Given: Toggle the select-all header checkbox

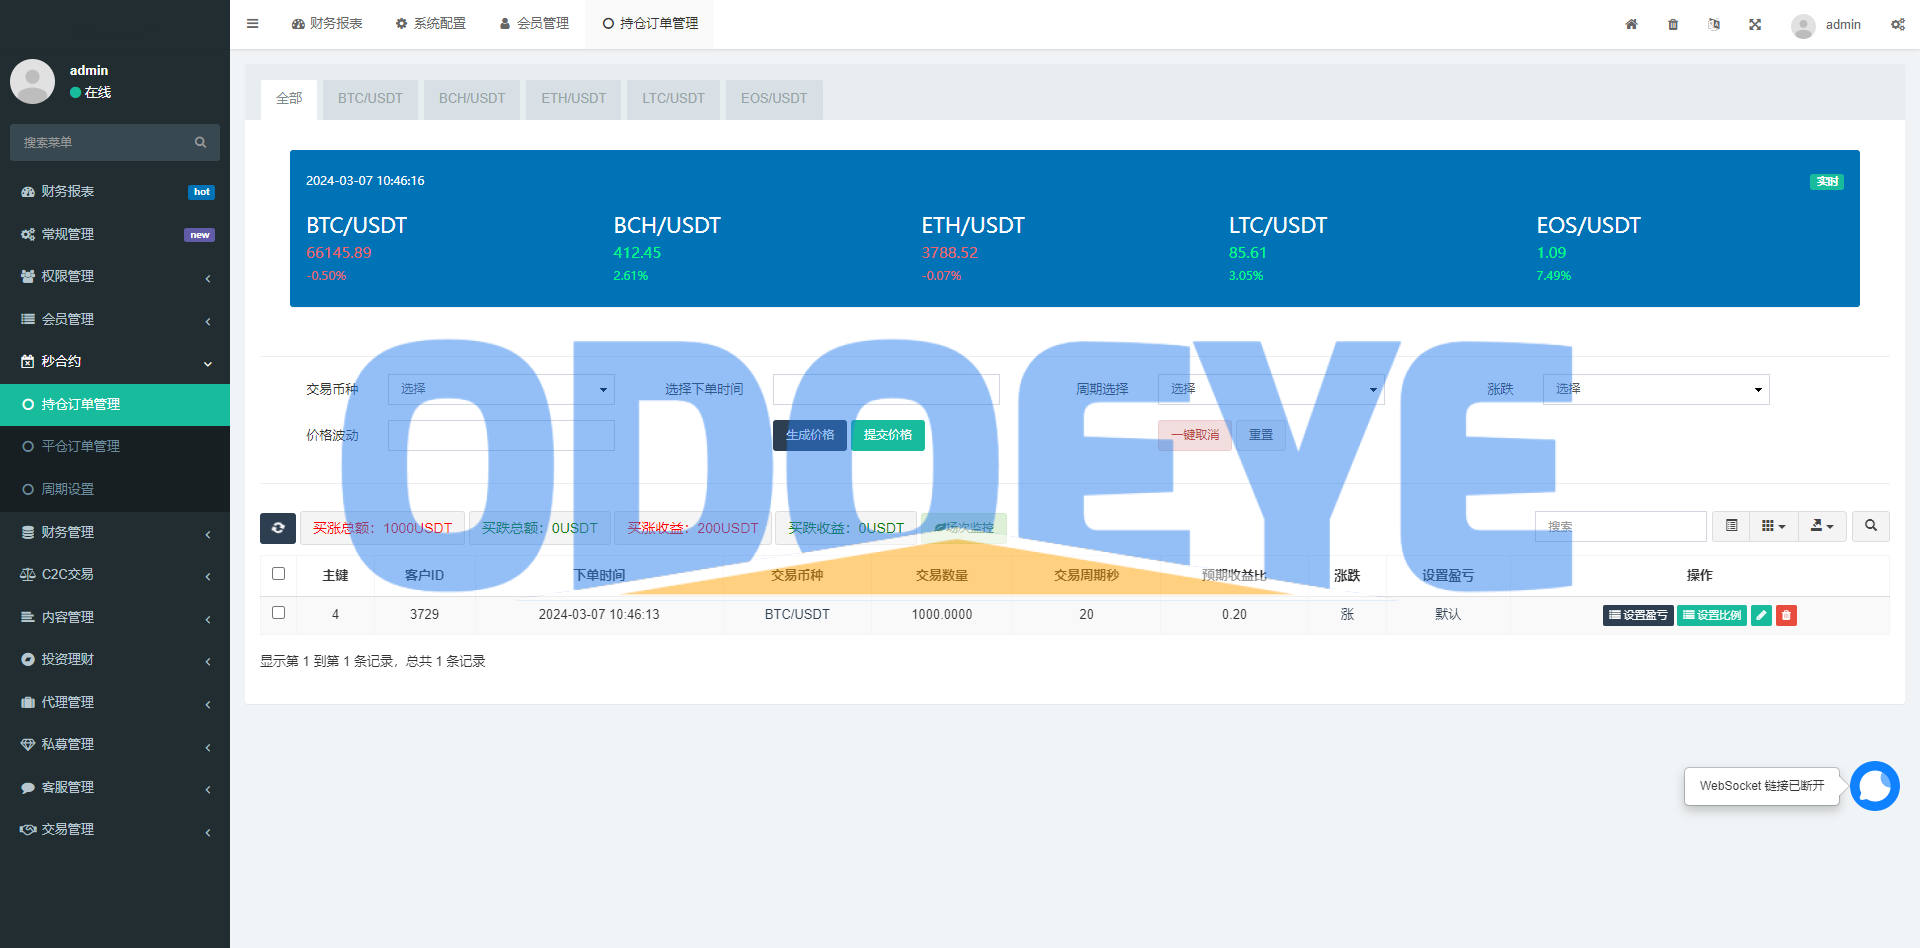Looking at the screenshot, I should pyautogui.click(x=278, y=574).
